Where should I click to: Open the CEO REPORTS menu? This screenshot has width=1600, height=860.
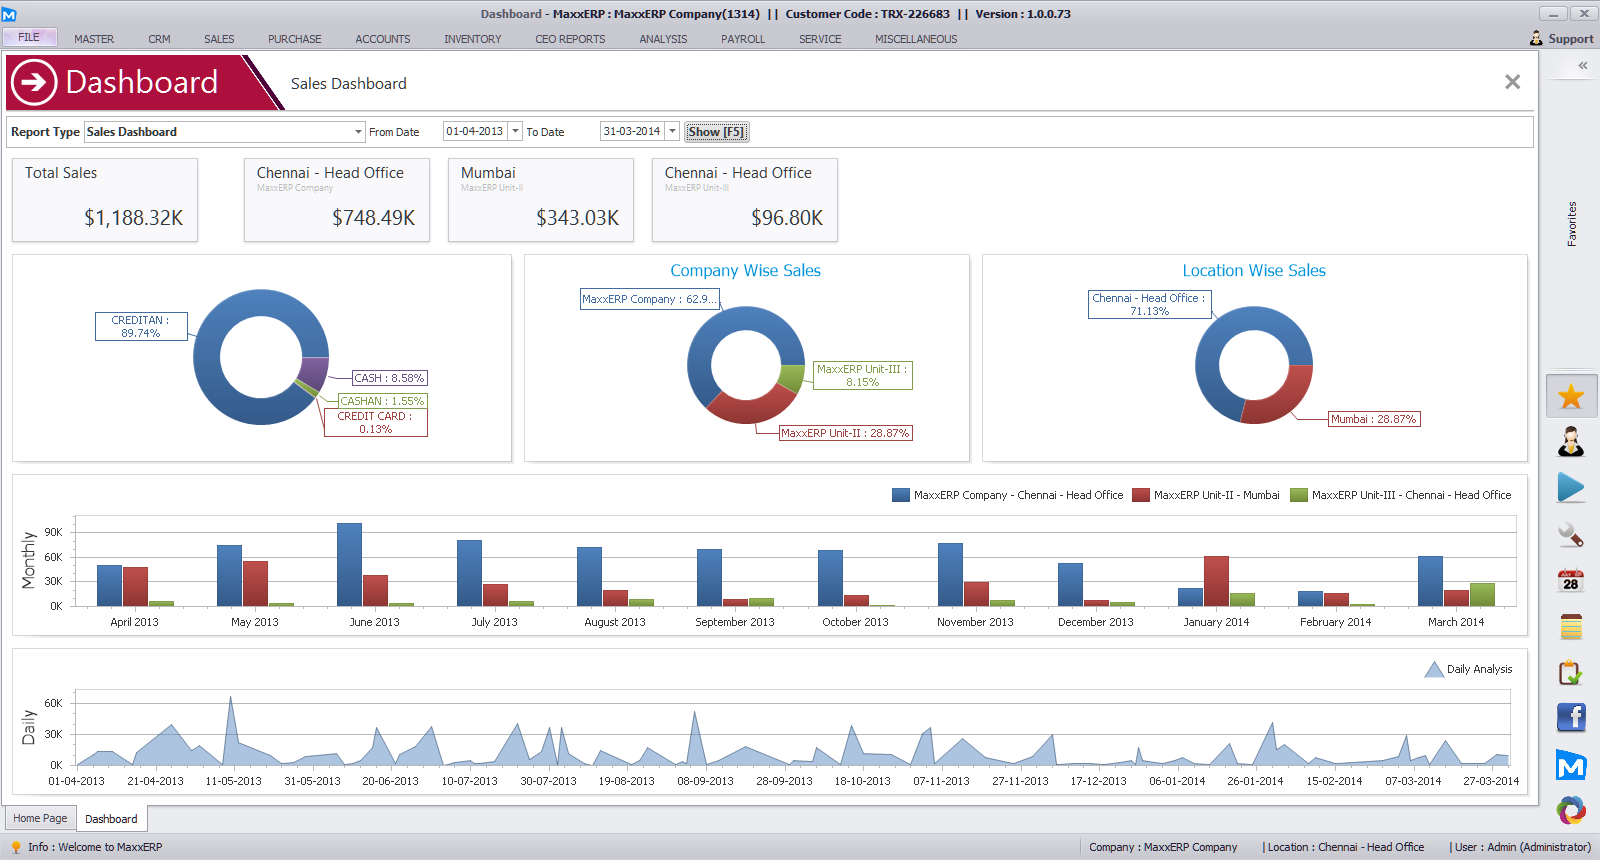(570, 39)
